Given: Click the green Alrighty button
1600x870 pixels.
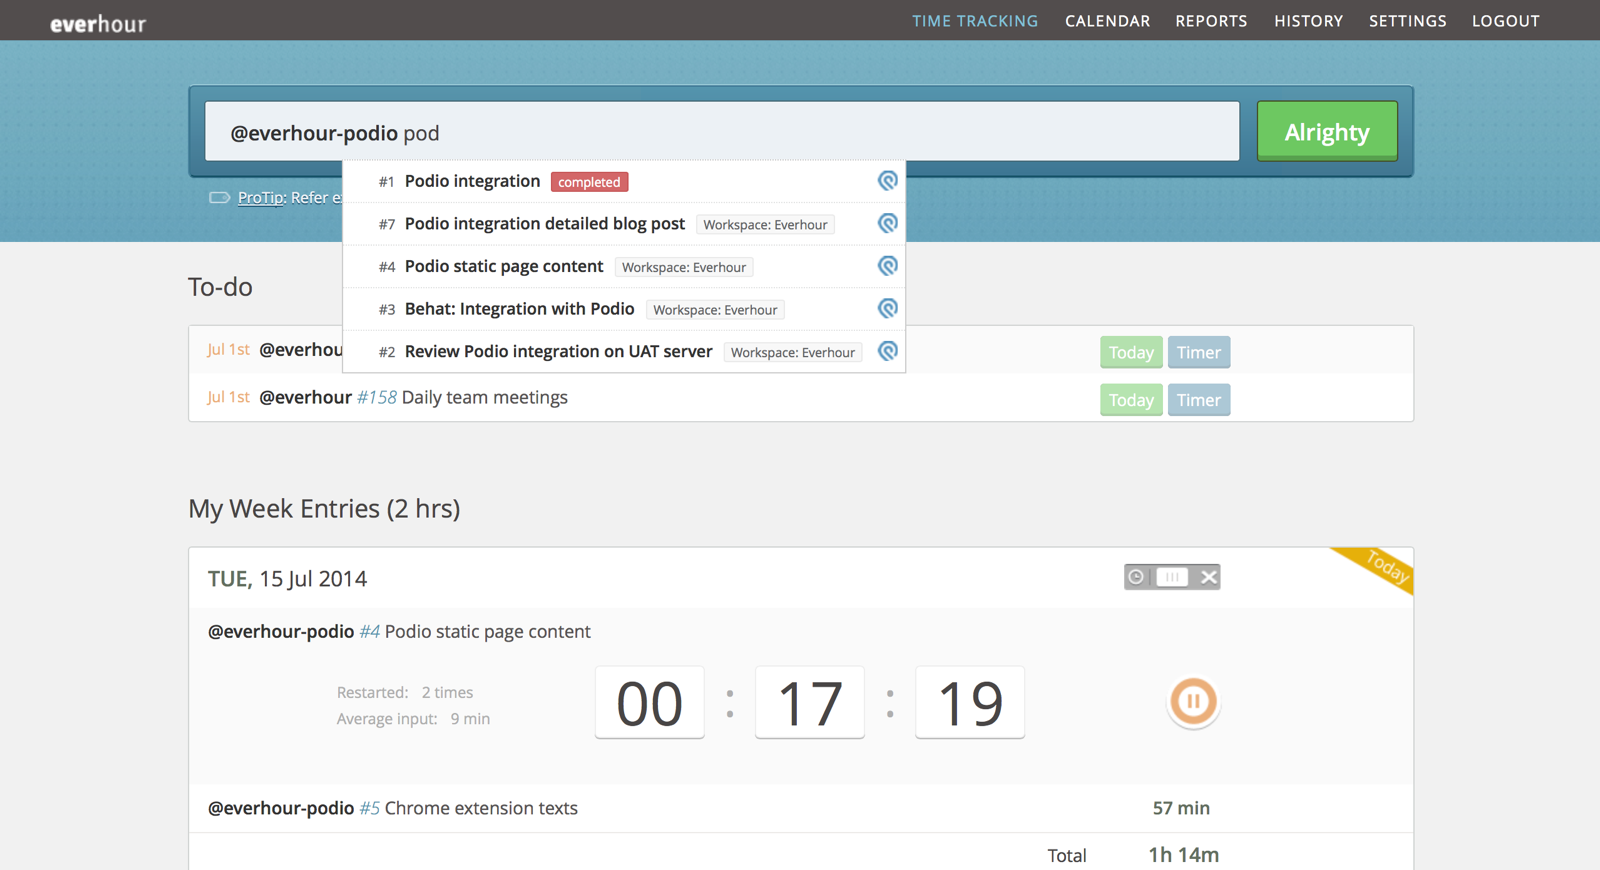Looking at the screenshot, I should point(1327,131).
